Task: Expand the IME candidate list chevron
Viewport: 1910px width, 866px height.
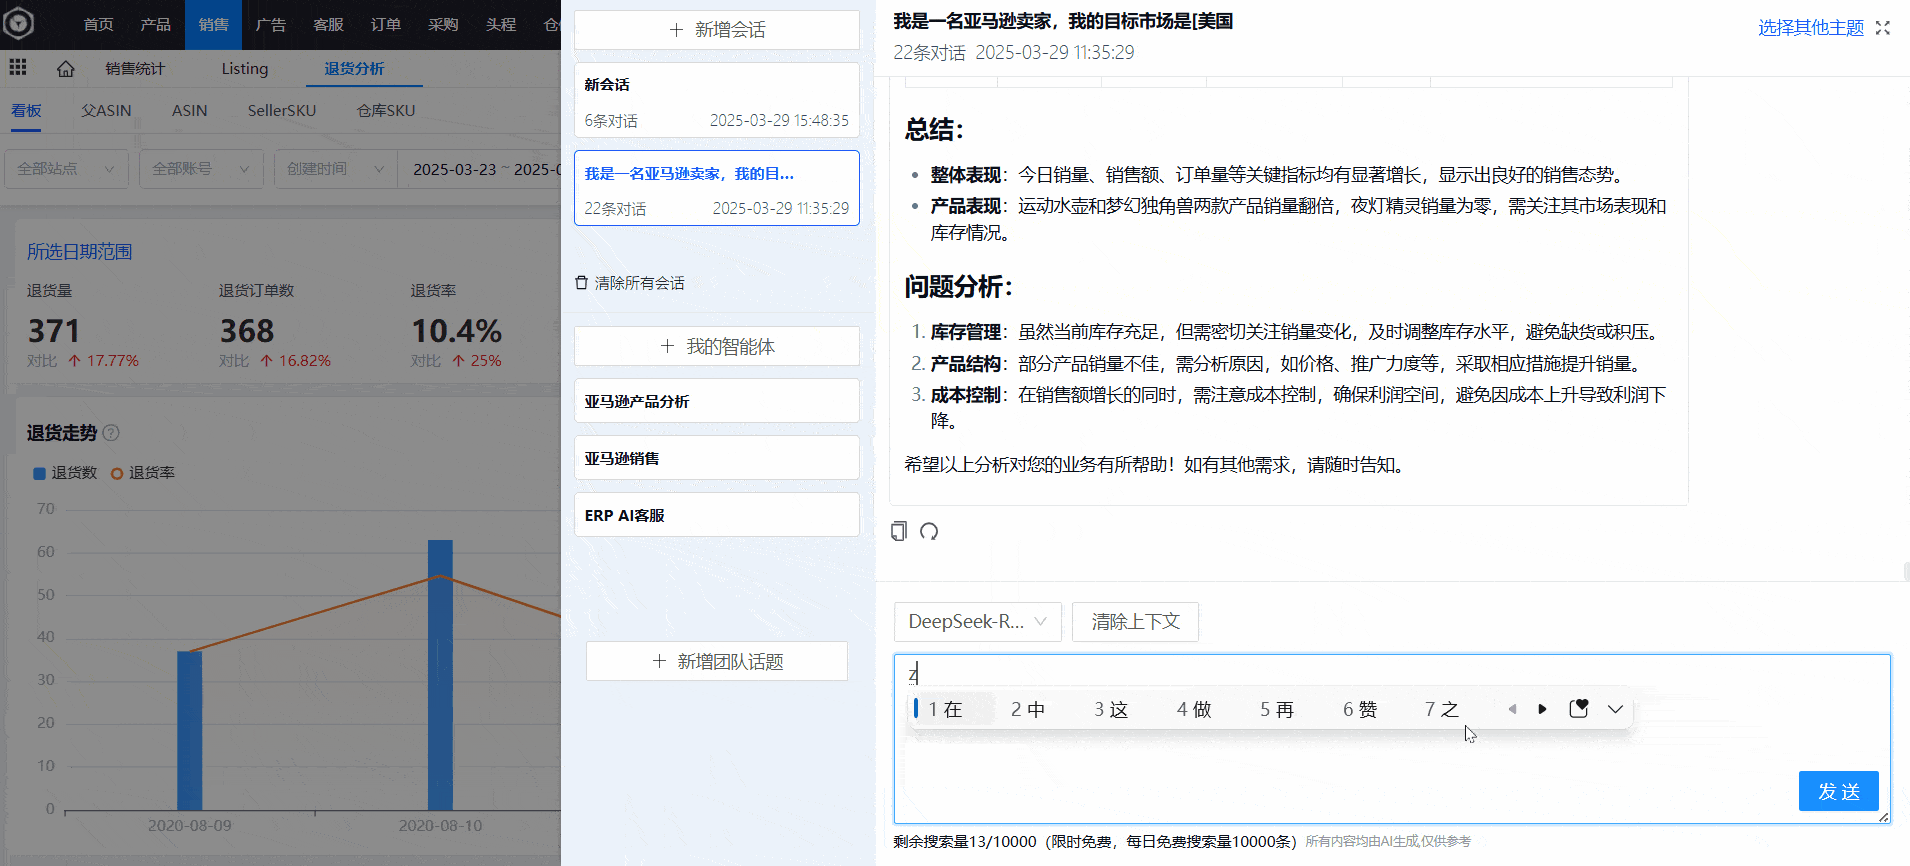Action: (x=1615, y=709)
